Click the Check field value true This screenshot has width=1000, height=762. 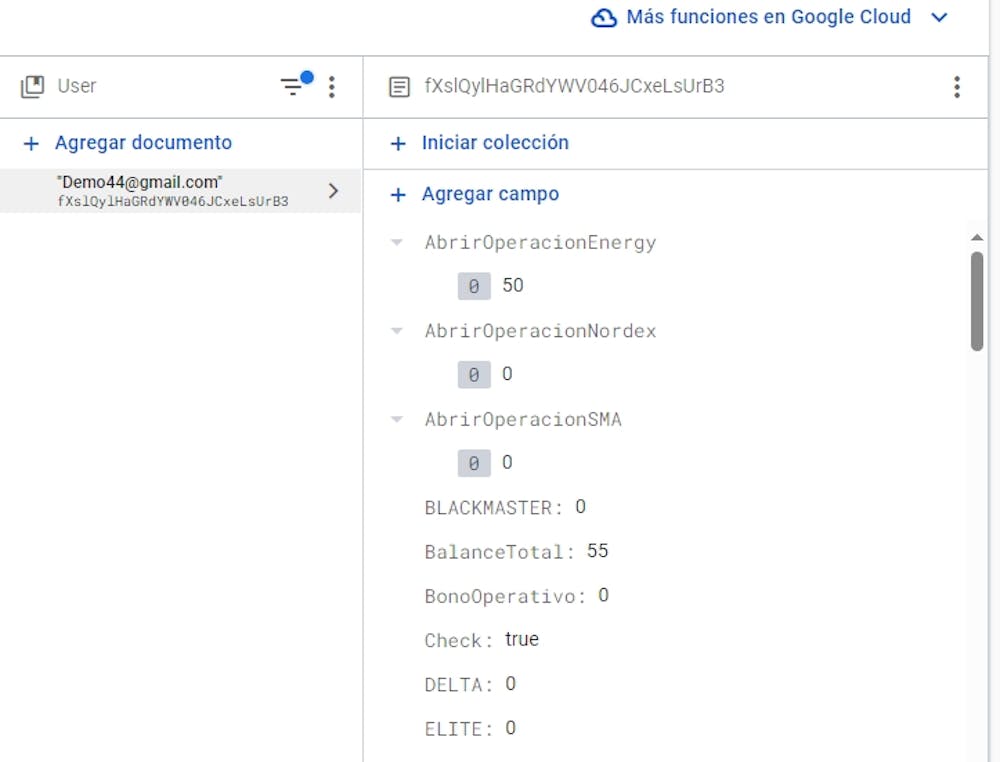tap(522, 640)
